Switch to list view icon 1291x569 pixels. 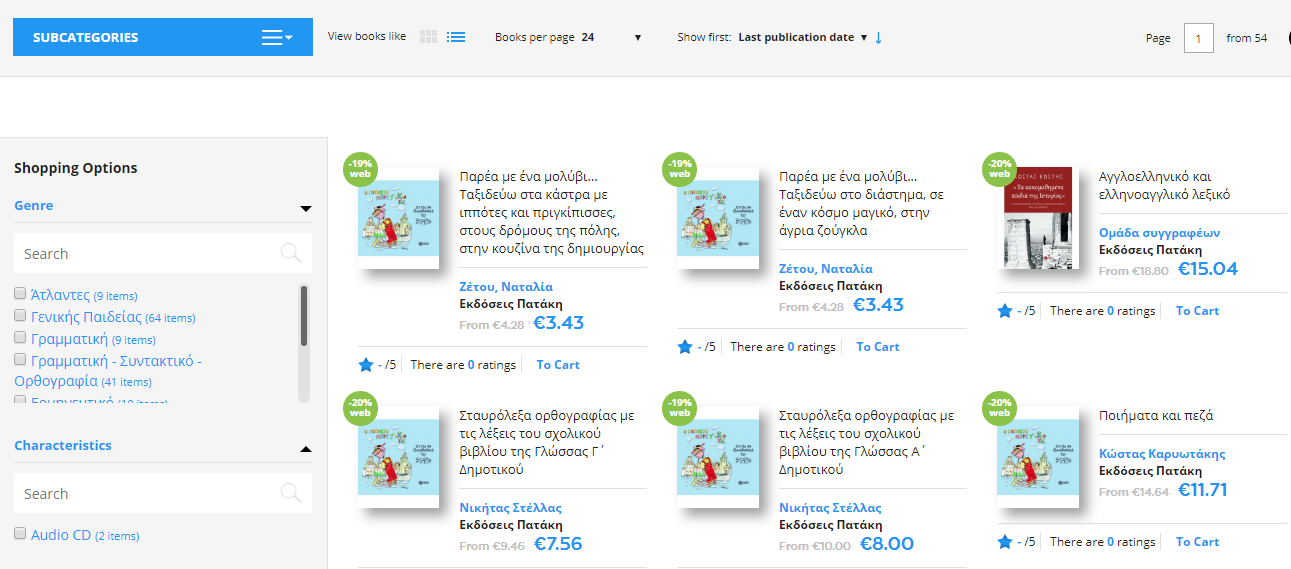pyautogui.click(x=456, y=37)
